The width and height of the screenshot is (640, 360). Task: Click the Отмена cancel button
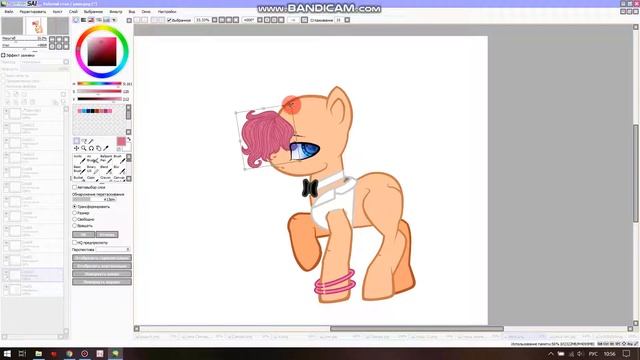tap(107, 234)
